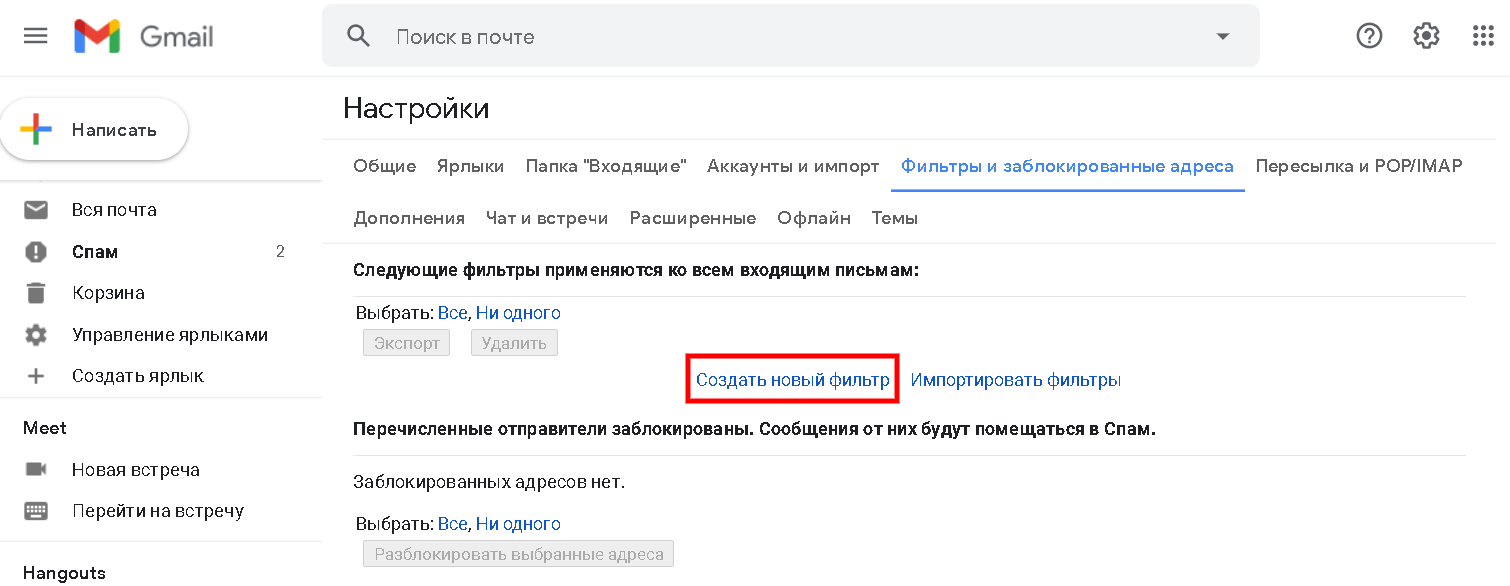
Task: Click Join a meeting (Перейти на встречу)
Action: 158,511
